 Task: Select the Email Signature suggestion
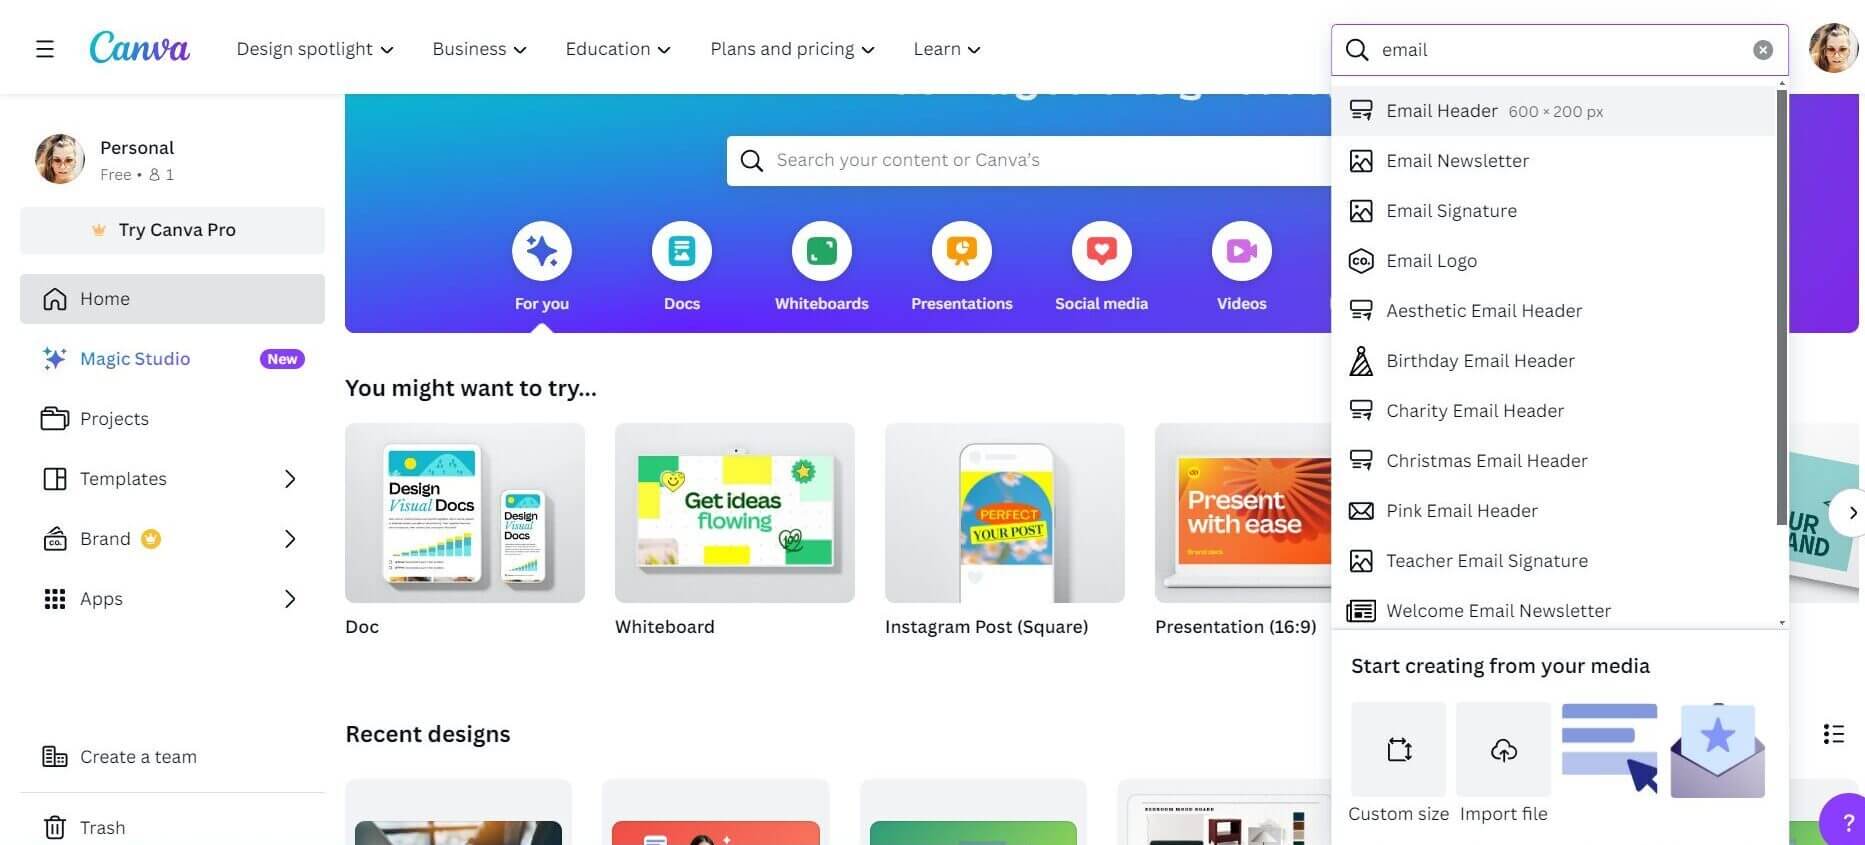pyautogui.click(x=1554, y=211)
